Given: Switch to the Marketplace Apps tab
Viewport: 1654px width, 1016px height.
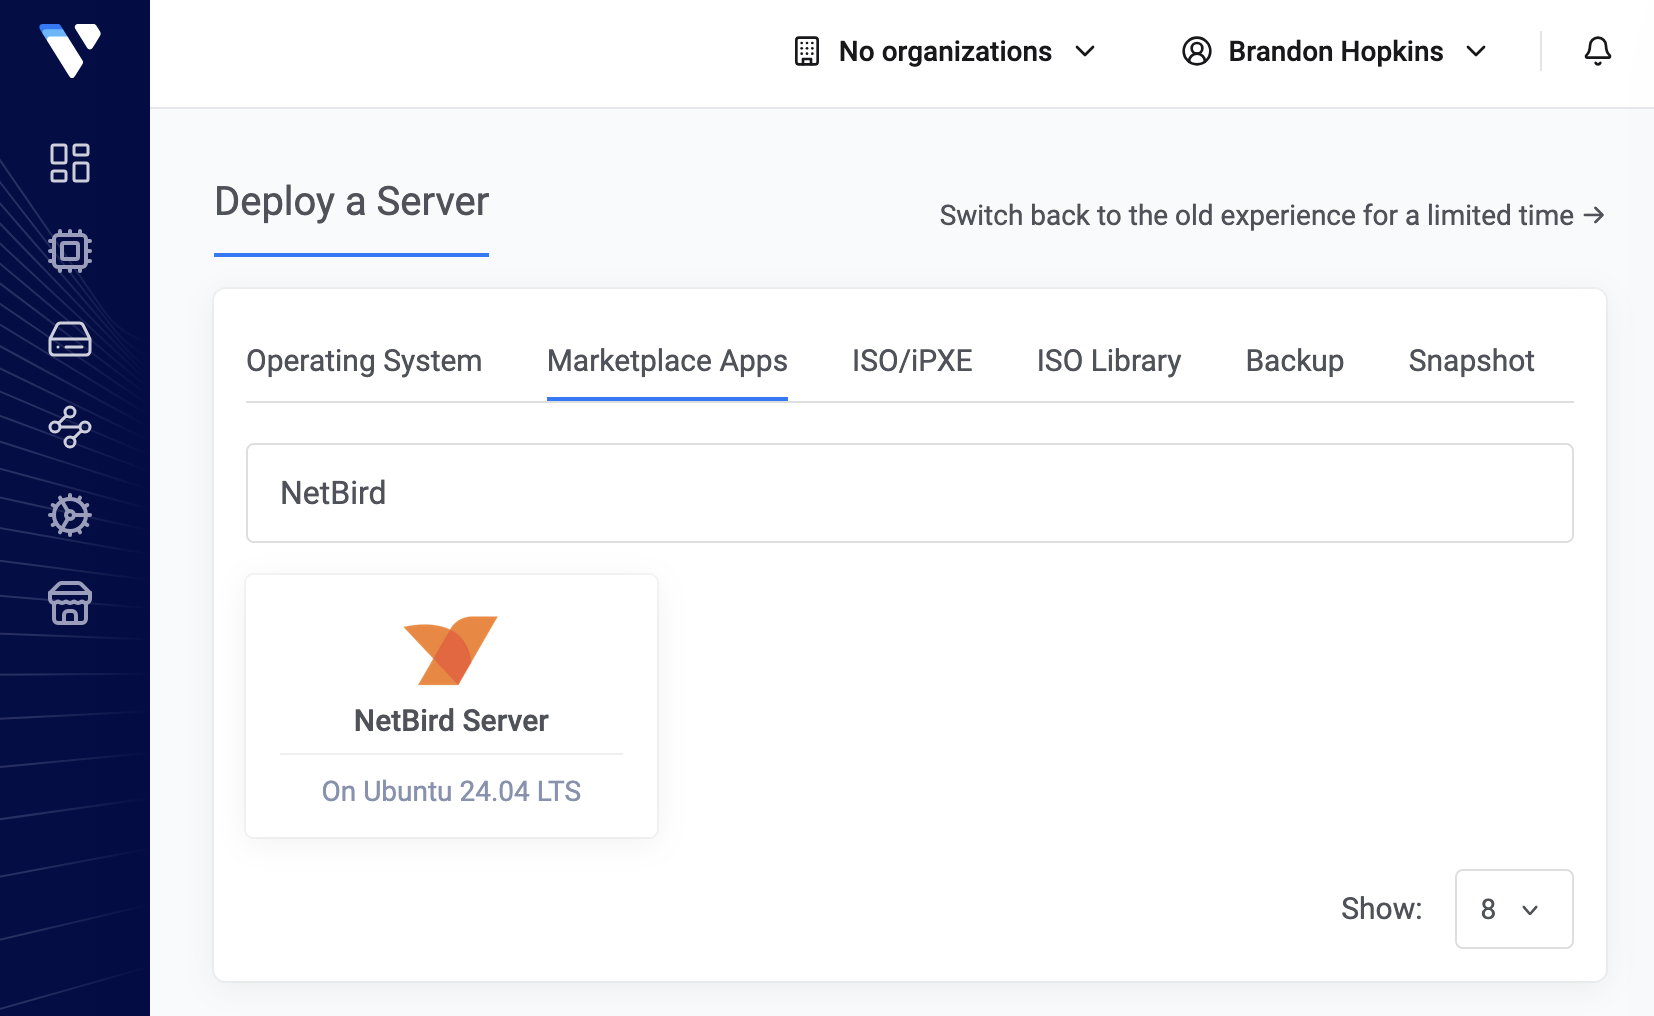Looking at the screenshot, I should click(667, 361).
